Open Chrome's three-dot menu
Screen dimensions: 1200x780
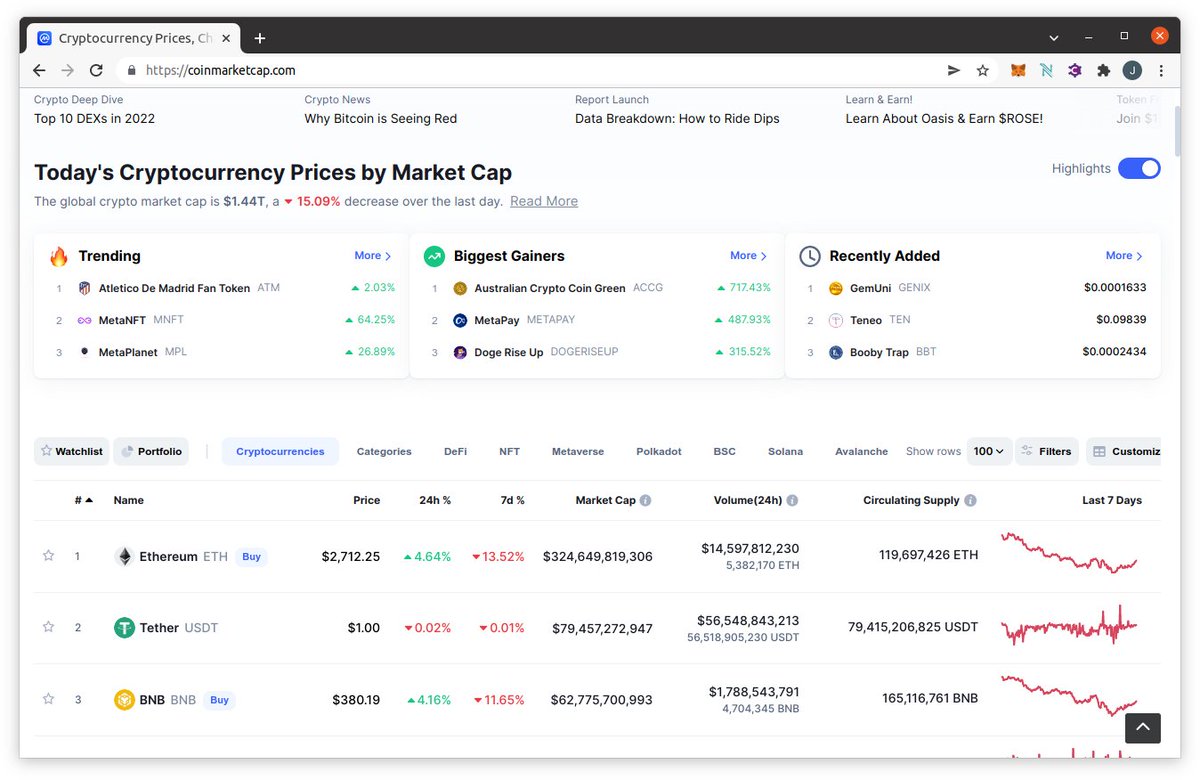[x=1161, y=70]
